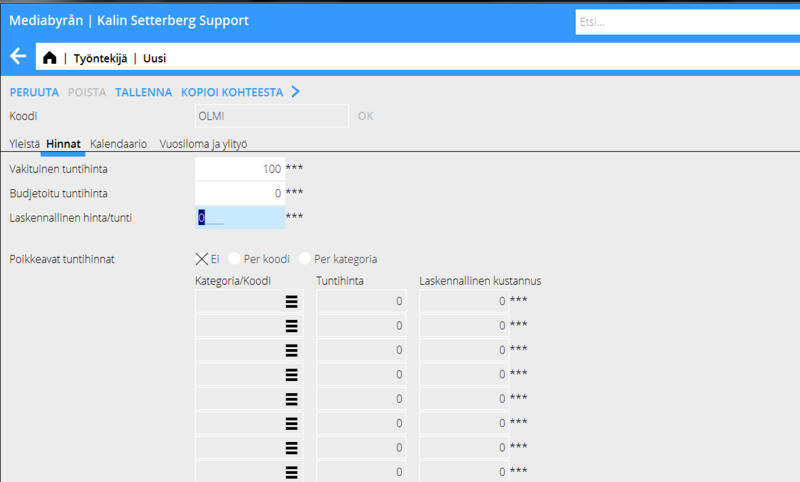Viewport: 800px width, 482px height.
Task: Click the Poista button
Action: 87,92
